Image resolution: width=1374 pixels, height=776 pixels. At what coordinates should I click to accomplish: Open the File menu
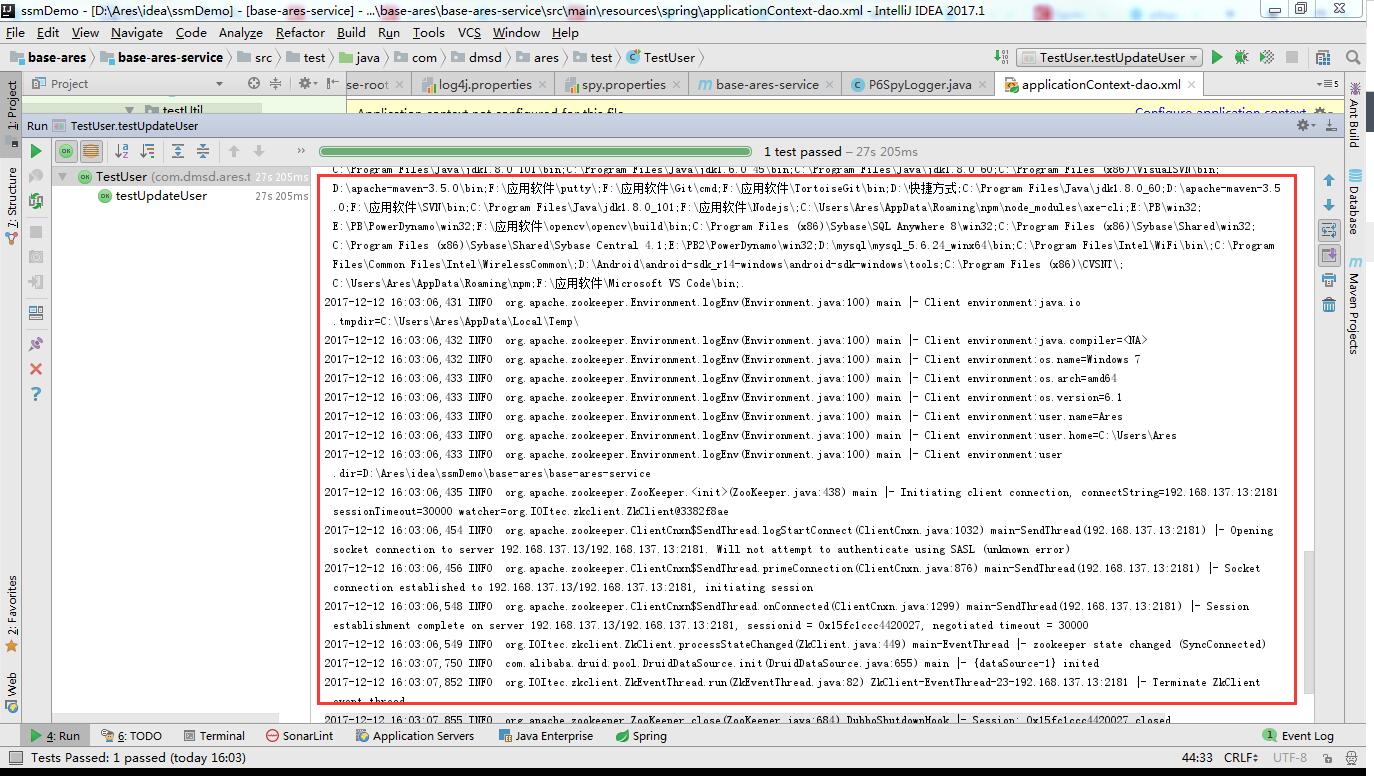(15, 32)
